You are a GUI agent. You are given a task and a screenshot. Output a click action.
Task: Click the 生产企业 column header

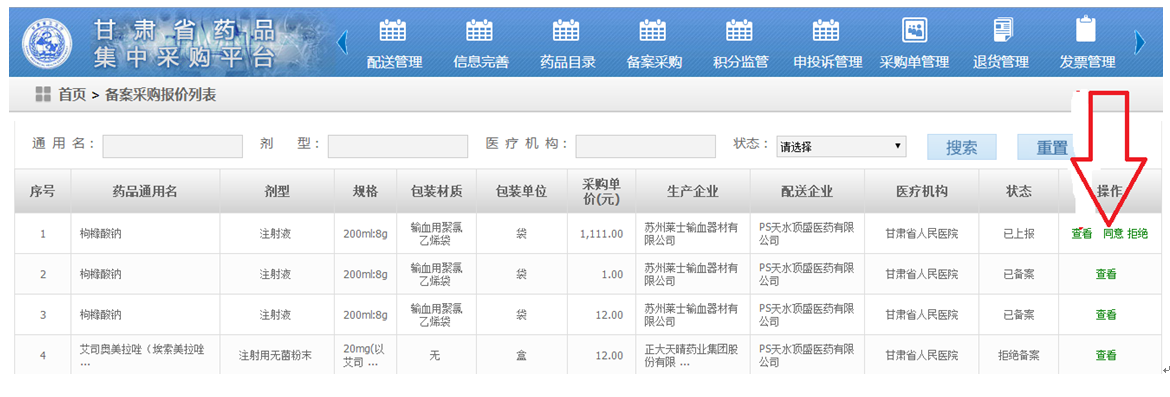[x=692, y=191]
